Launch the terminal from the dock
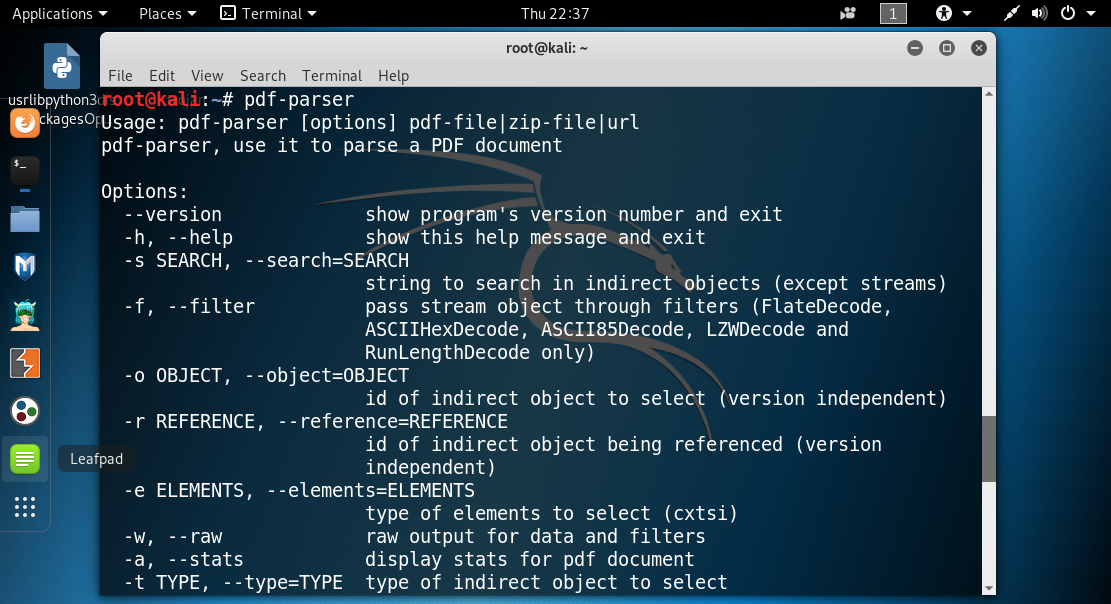Image resolution: width=1111 pixels, height=604 pixels. 25,171
